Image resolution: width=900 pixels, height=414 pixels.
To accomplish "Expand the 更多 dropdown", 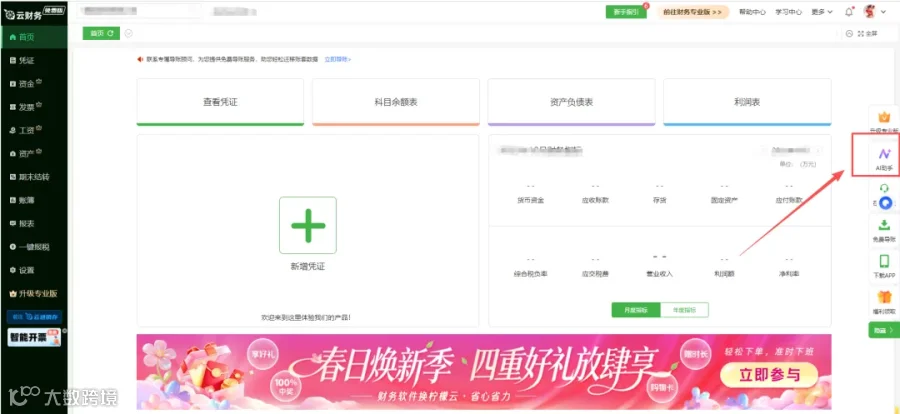I will [821, 12].
